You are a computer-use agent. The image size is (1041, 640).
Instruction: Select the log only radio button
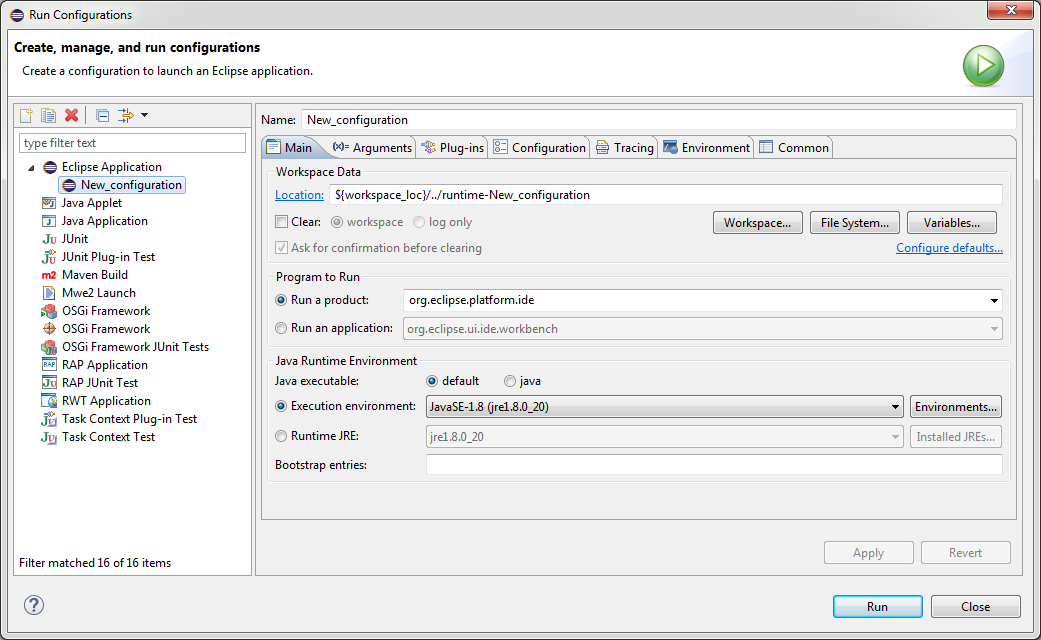coord(419,222)
